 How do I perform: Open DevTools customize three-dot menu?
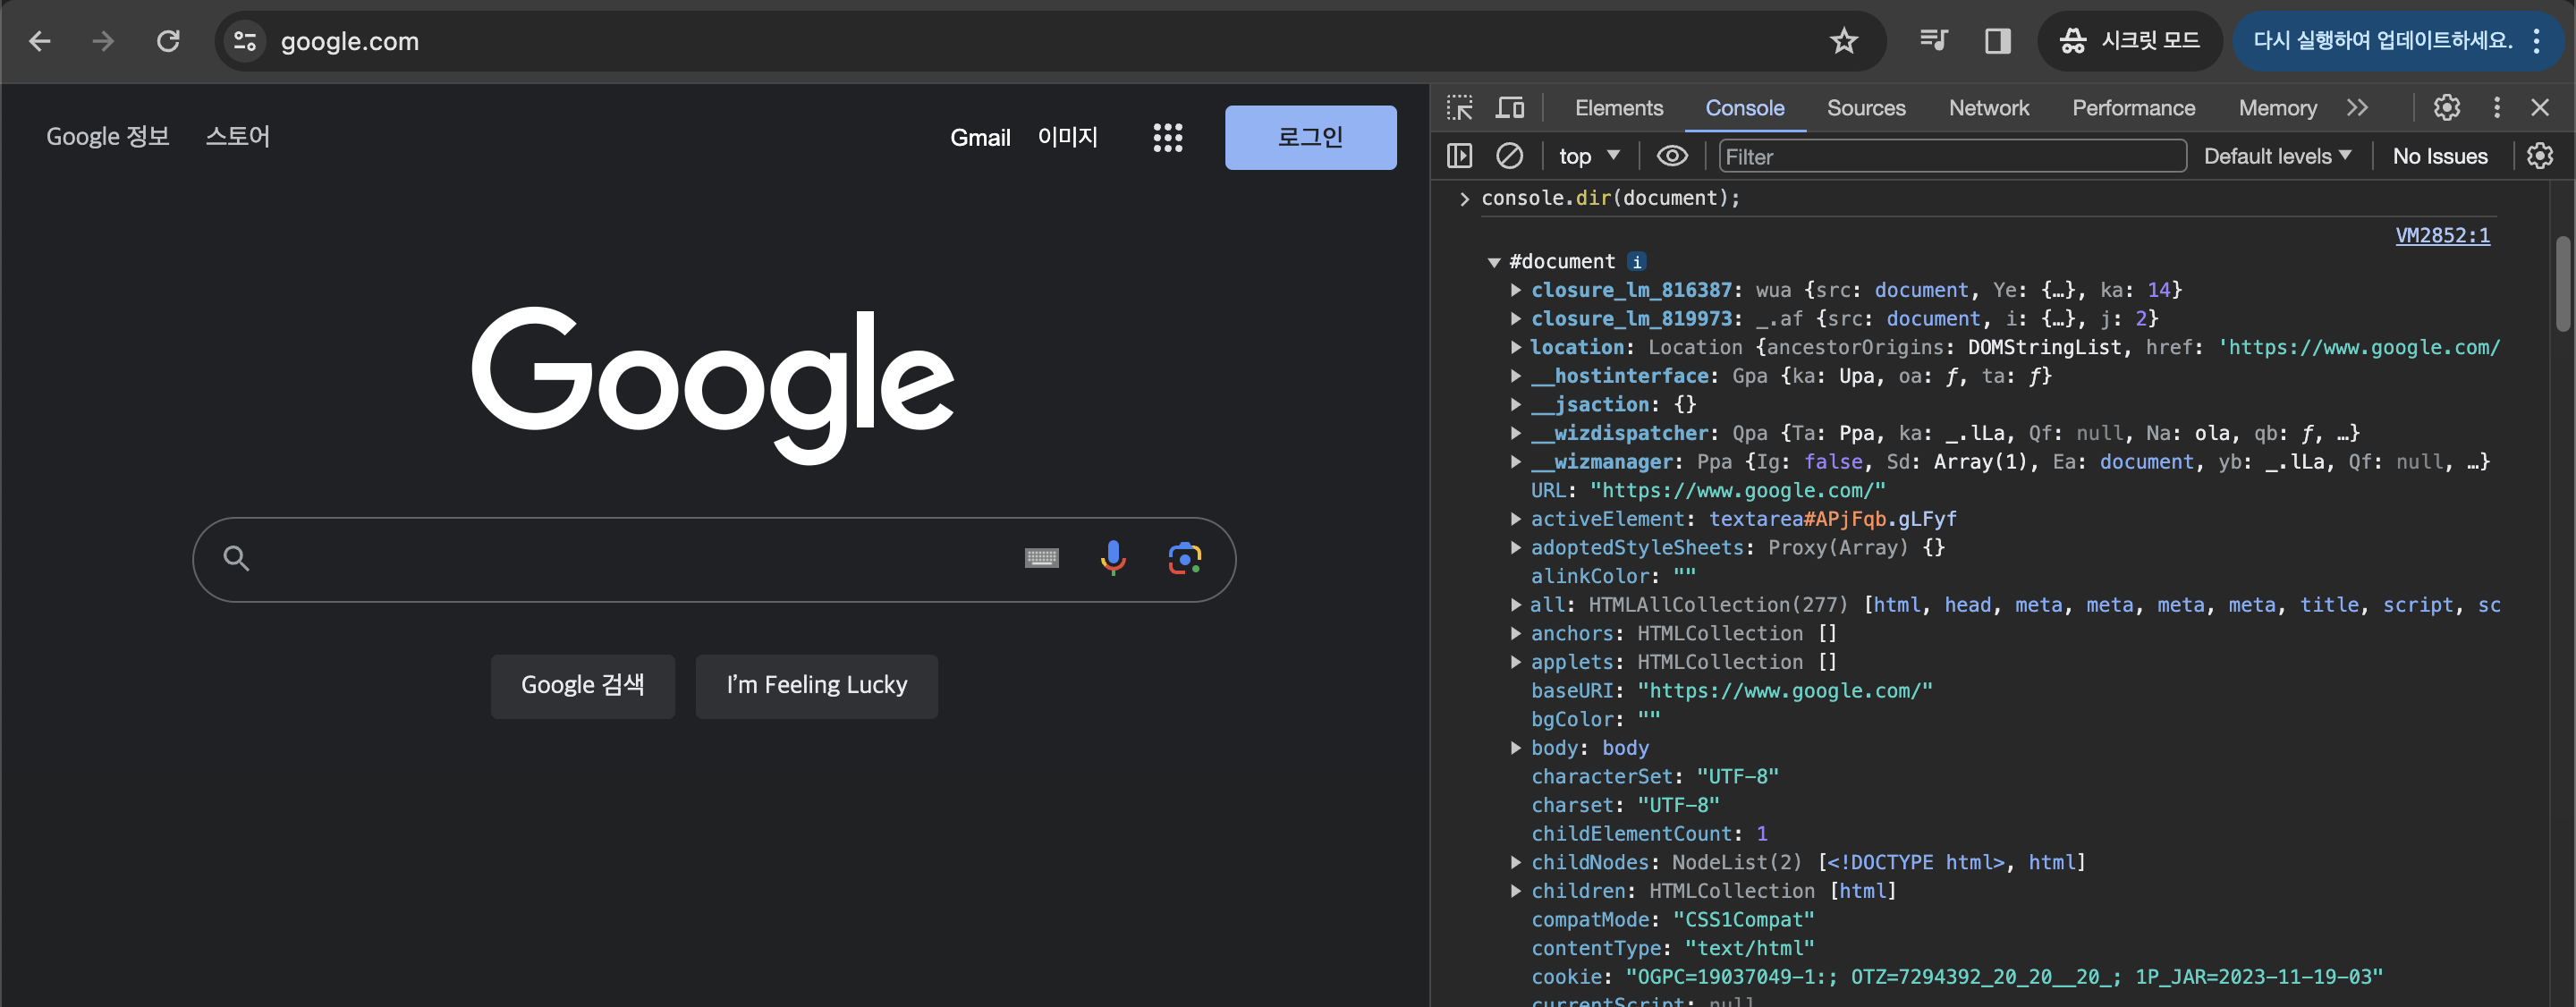click(x=2497, y=107)
